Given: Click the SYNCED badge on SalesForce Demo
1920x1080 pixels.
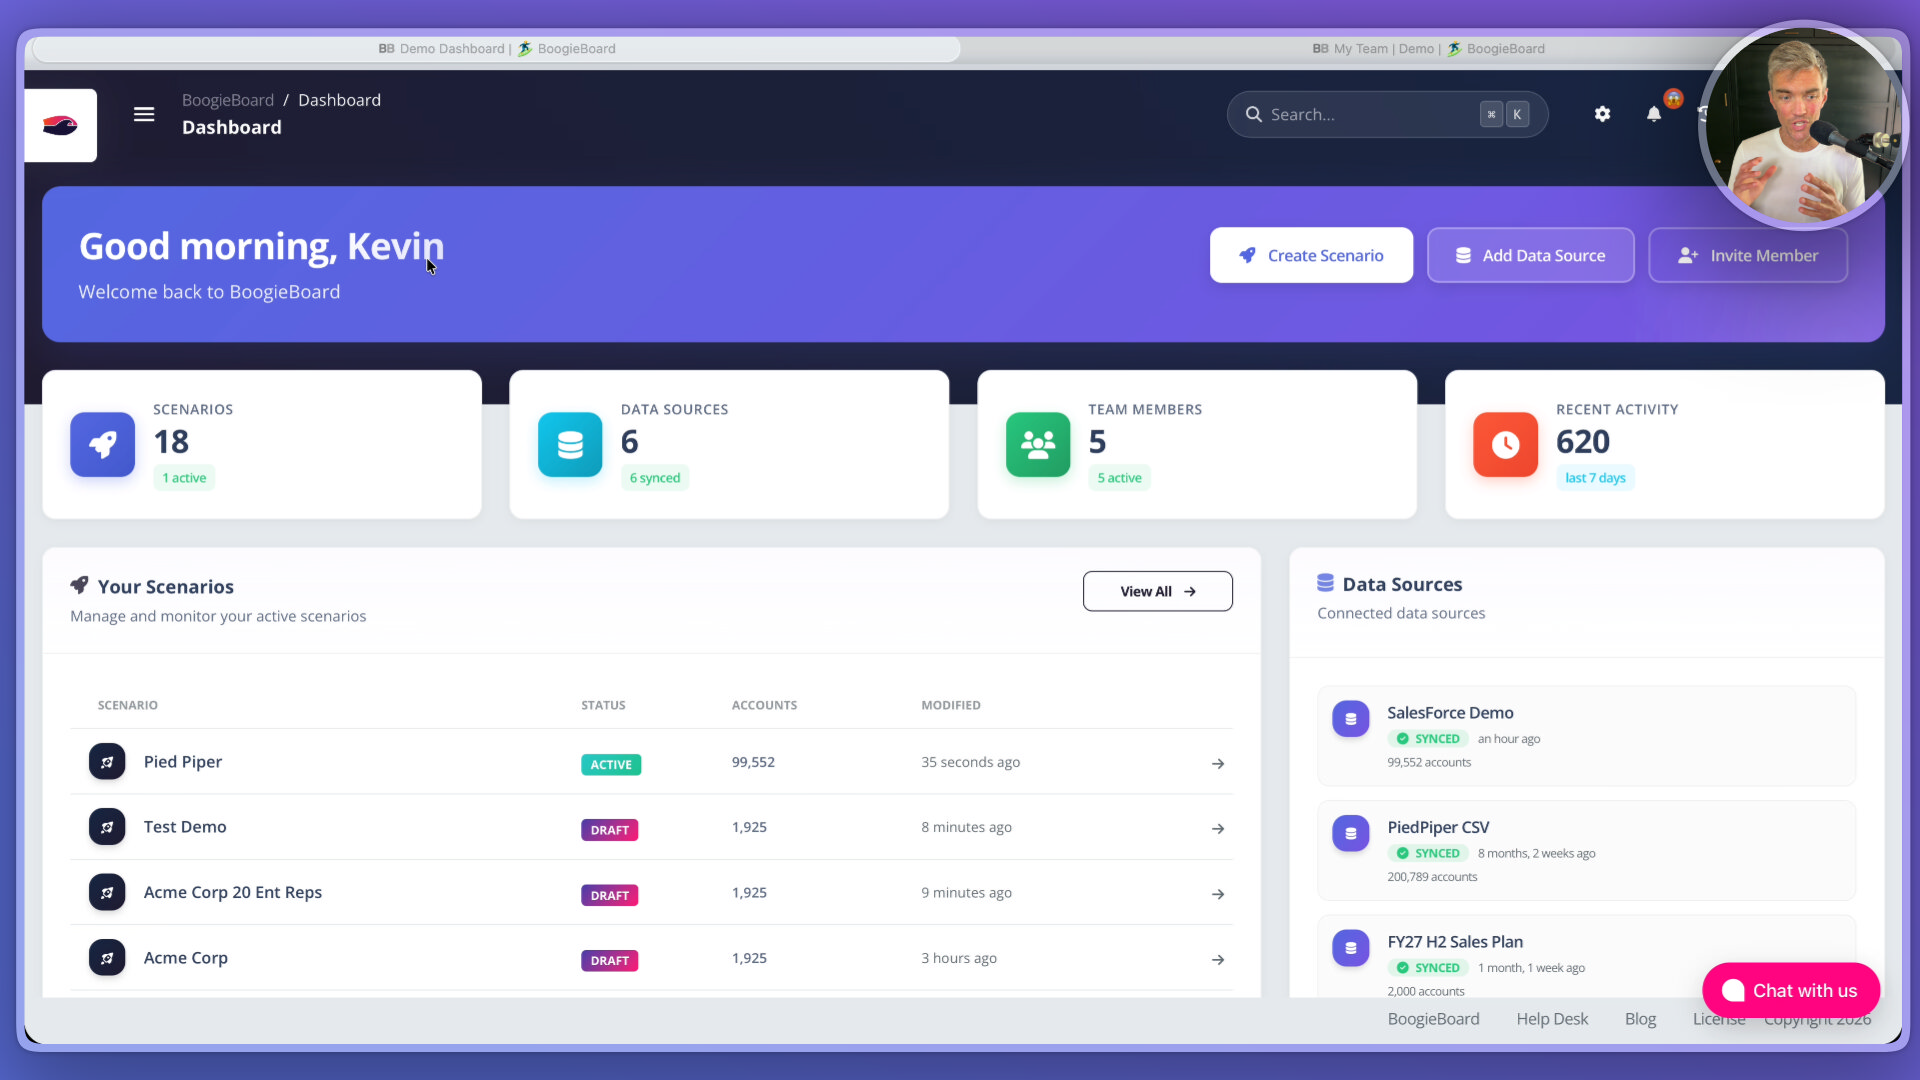Looking at the screenshot, I should pos(1428,739).
